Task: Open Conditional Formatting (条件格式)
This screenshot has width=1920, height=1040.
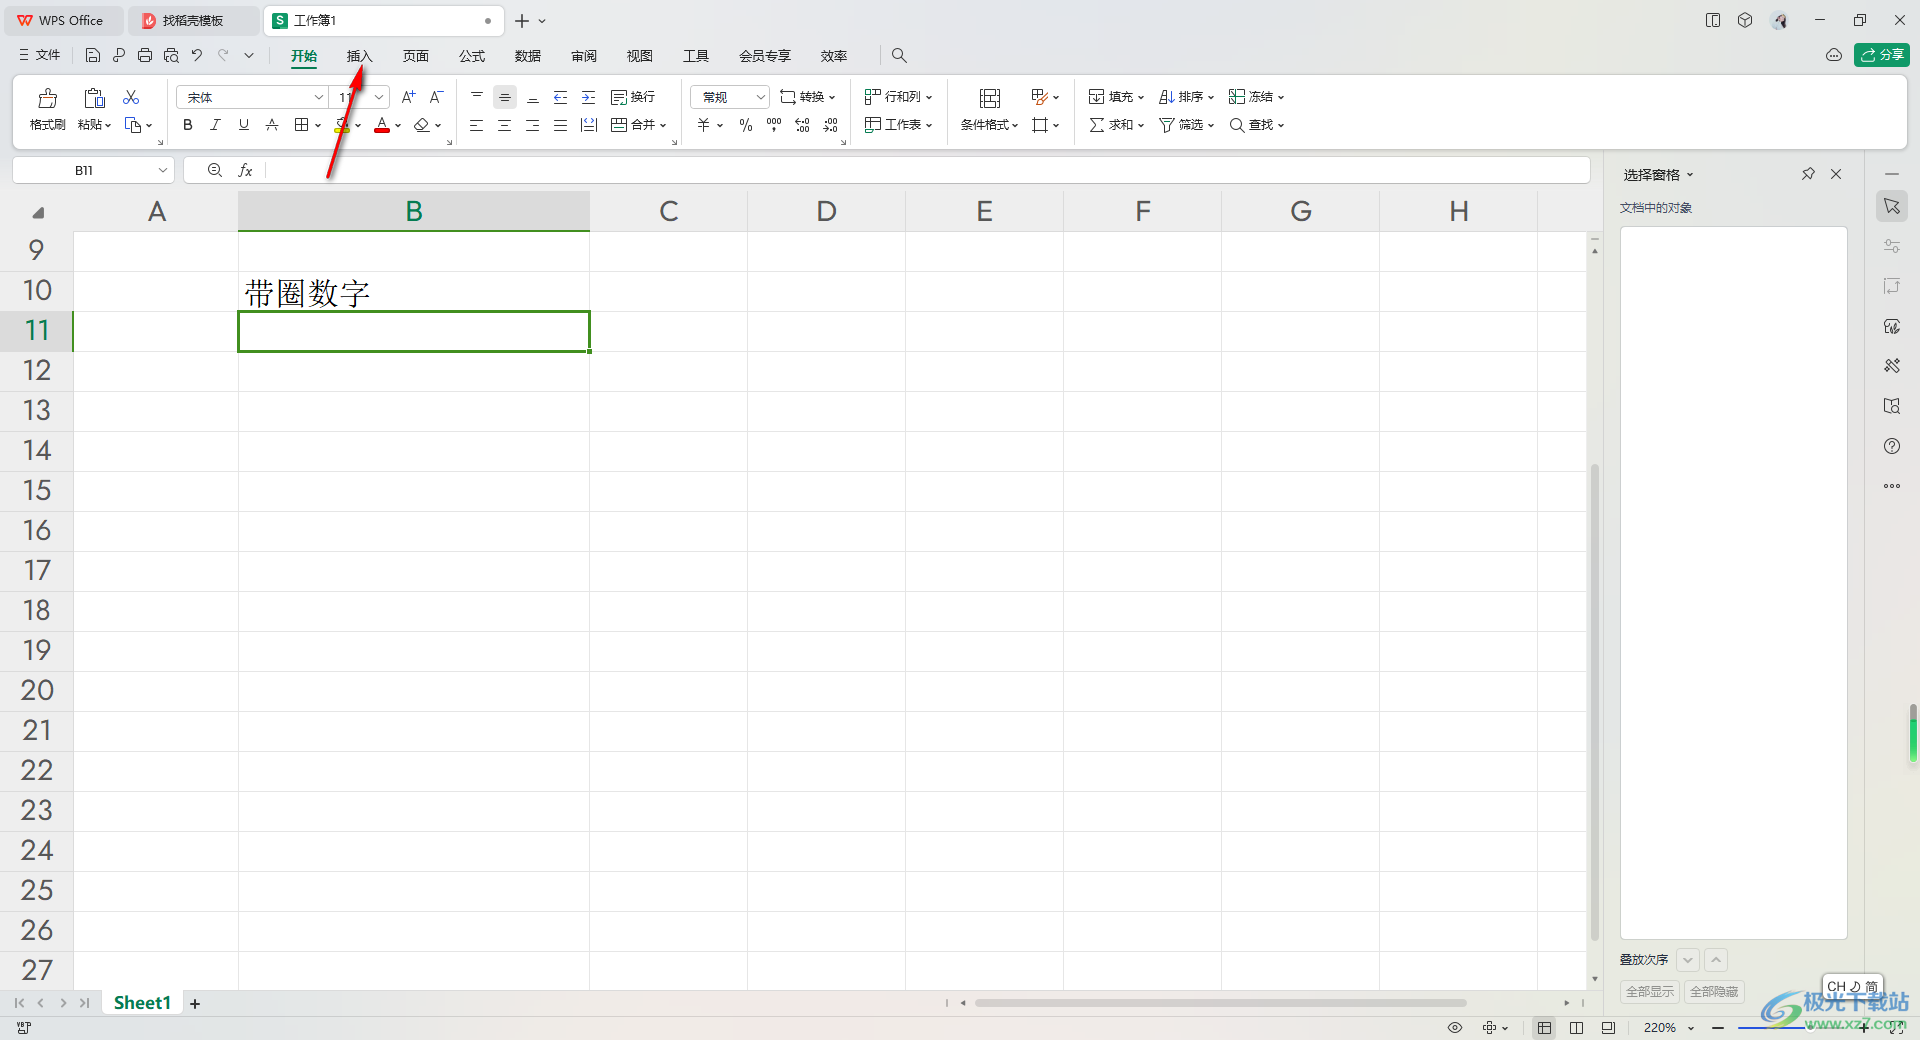Action: (x=990, y=109)
